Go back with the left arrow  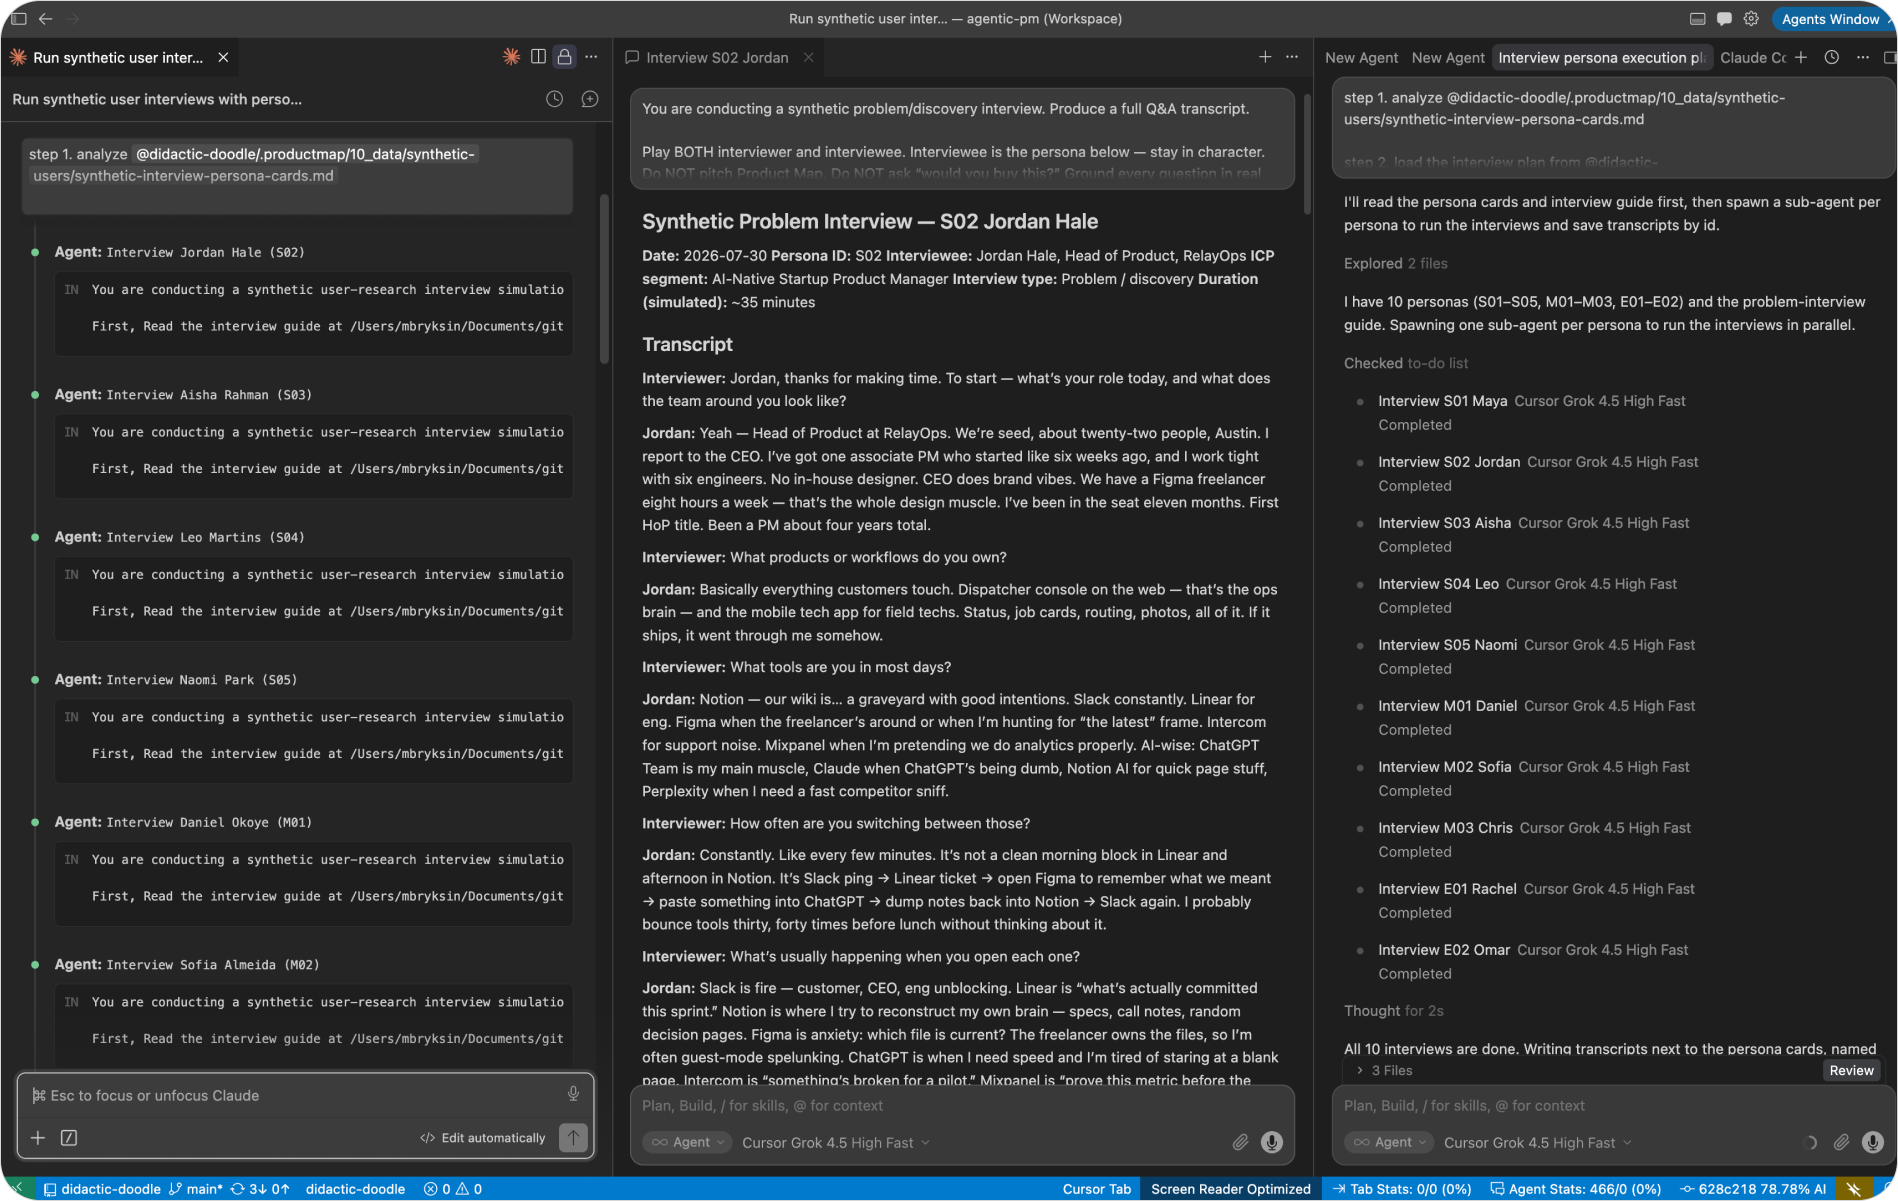click(x=45, y=18)
